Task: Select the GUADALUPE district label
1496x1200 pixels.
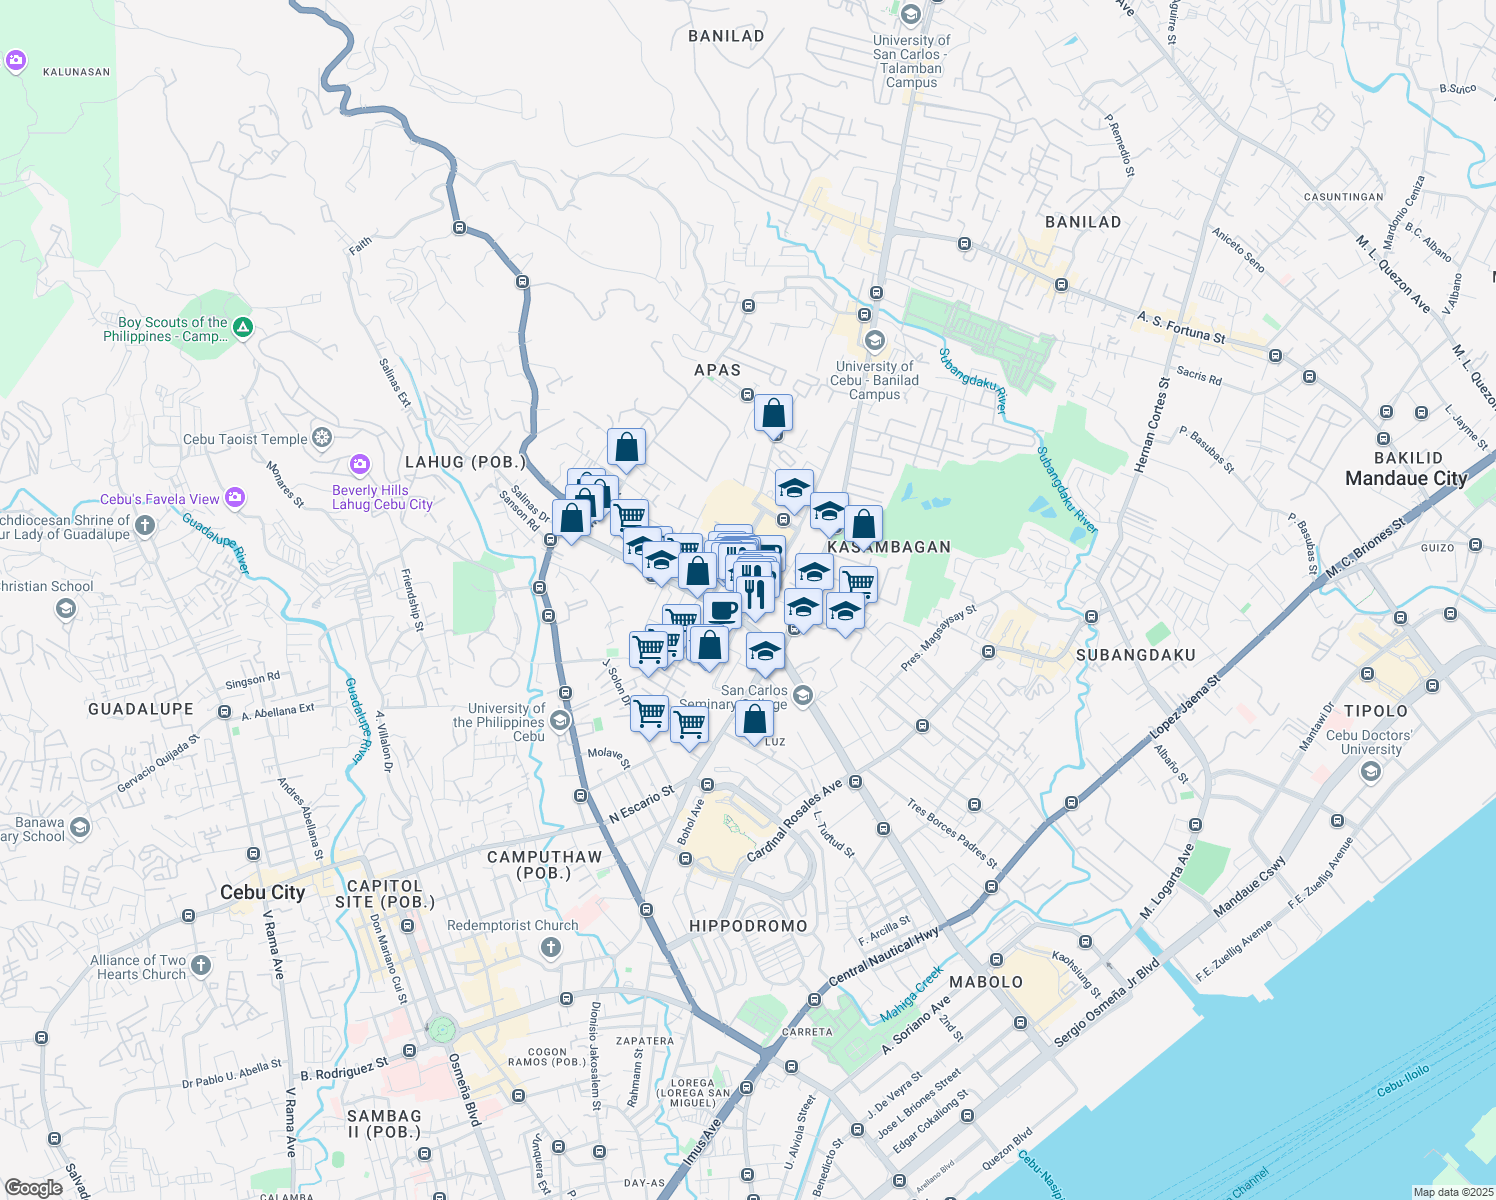Action: [x=141, y=709]
